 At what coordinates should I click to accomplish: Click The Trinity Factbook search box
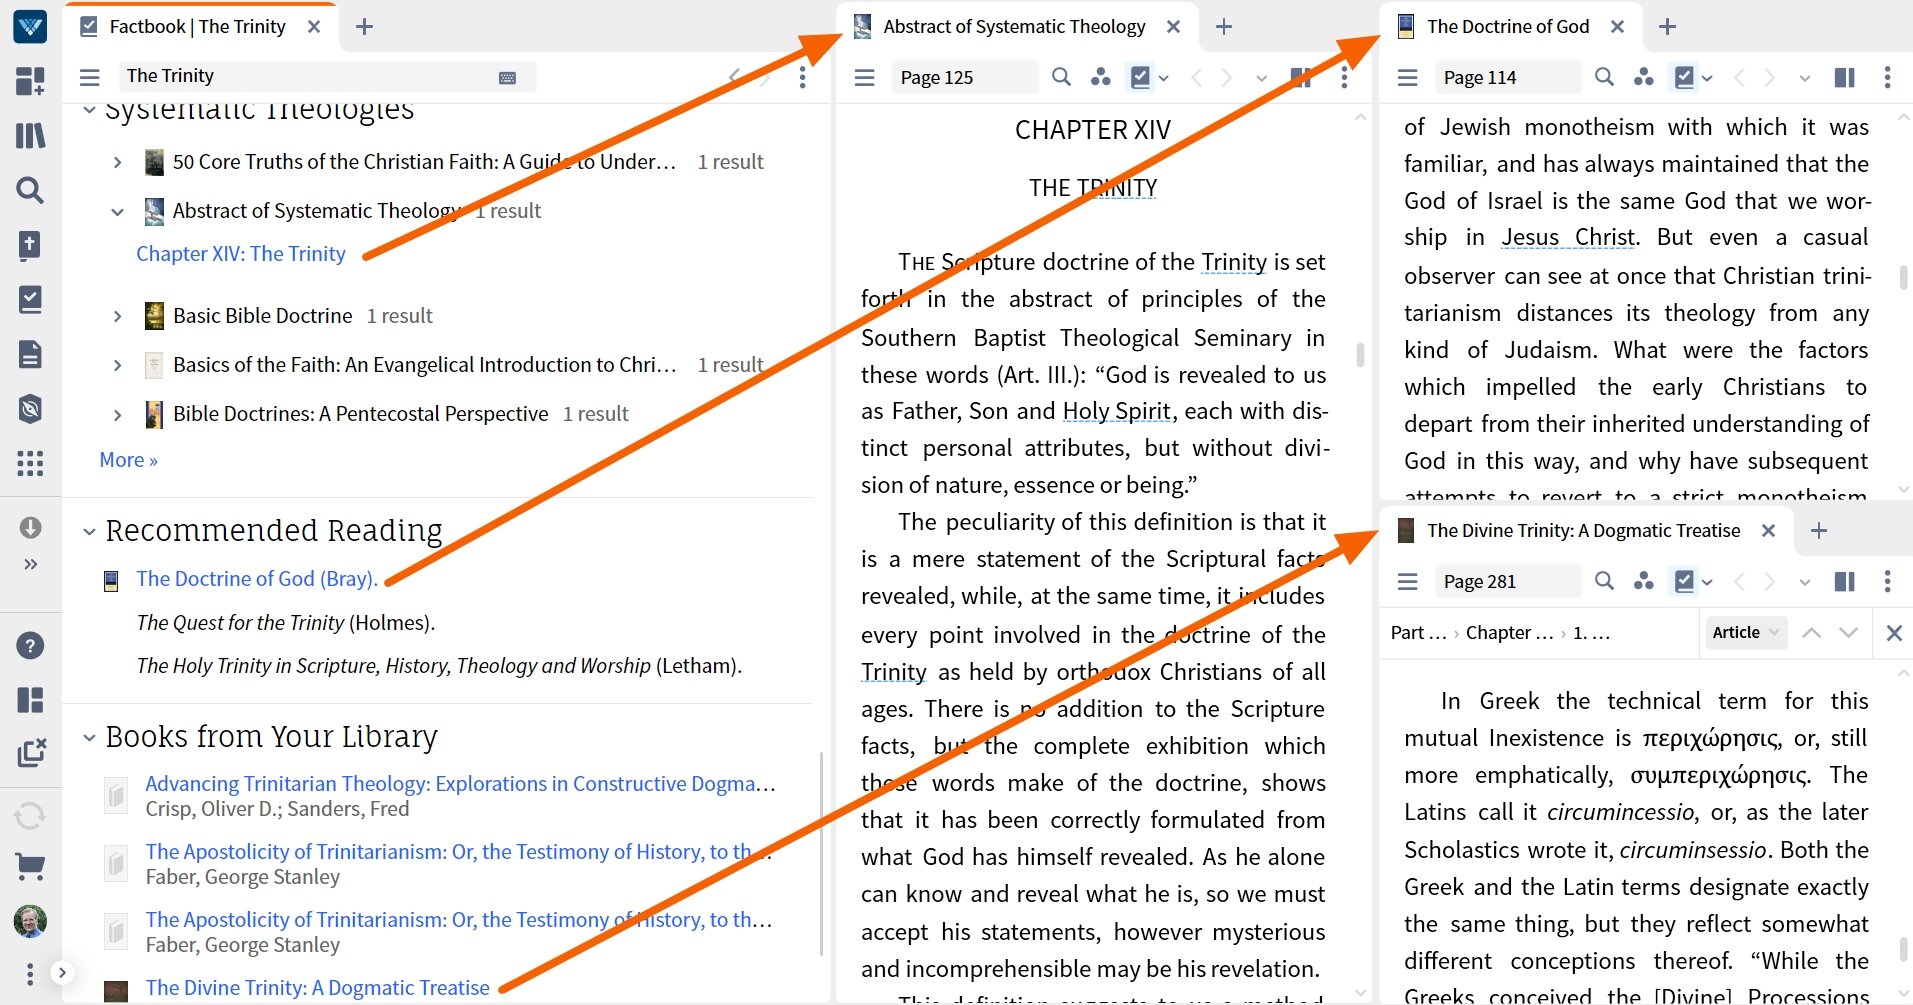[x=327, y=76]
